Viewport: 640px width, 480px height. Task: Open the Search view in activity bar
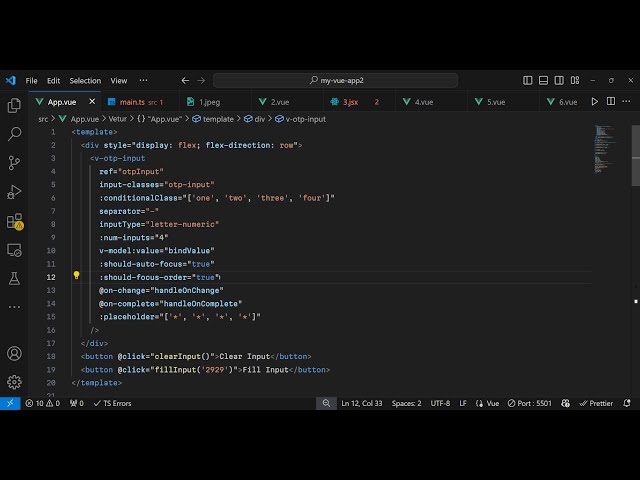tap(14, 133)
